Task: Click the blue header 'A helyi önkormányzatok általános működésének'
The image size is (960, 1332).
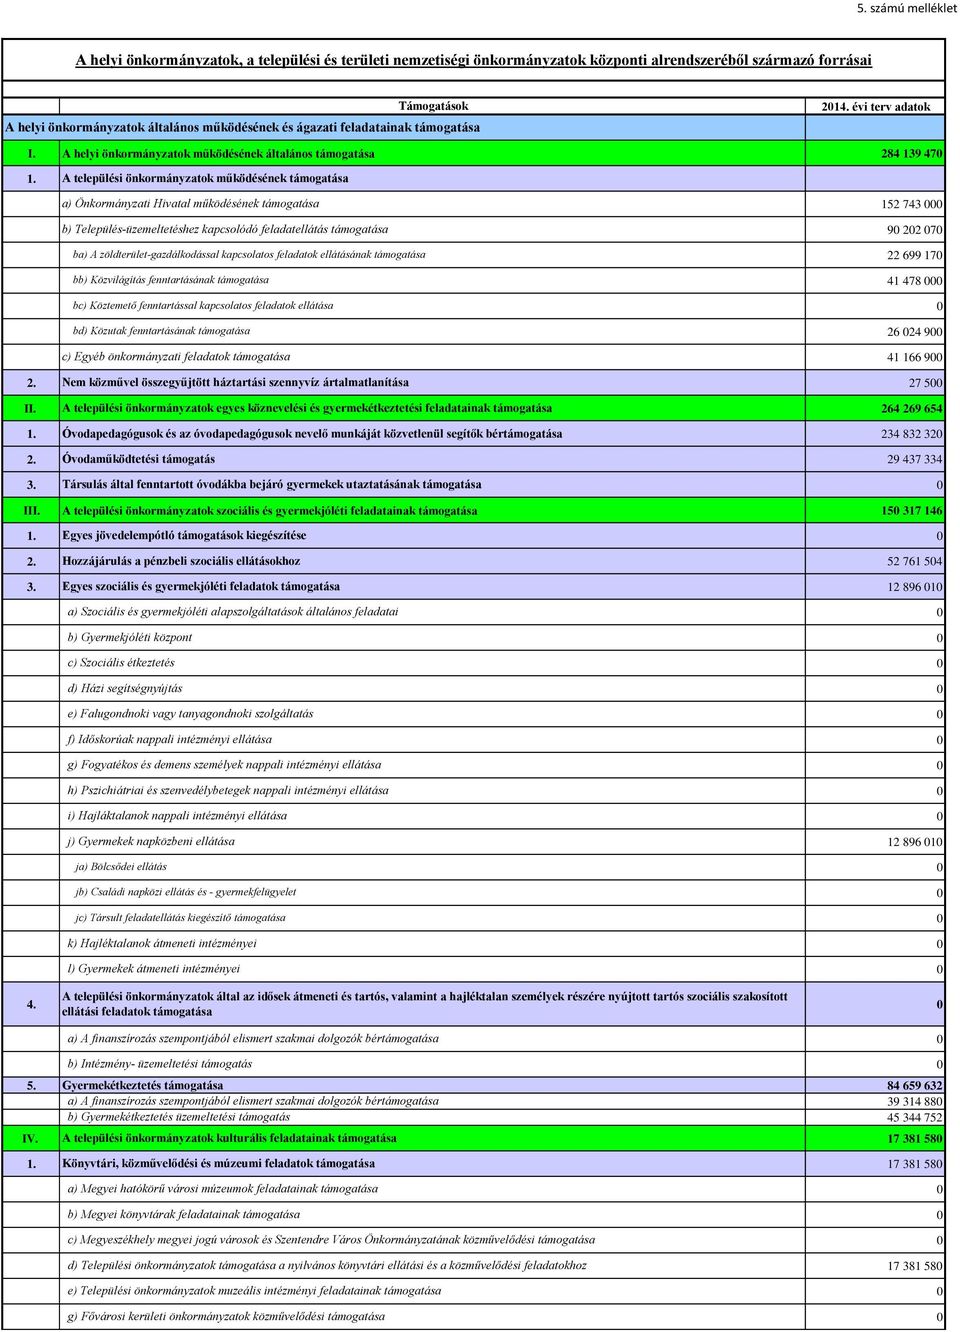Action: [x=242, y=128]
